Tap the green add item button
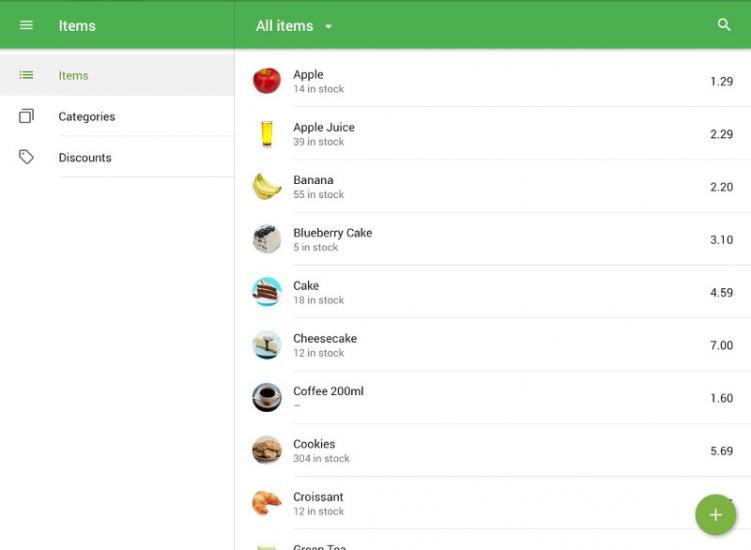 click(715, 515)
